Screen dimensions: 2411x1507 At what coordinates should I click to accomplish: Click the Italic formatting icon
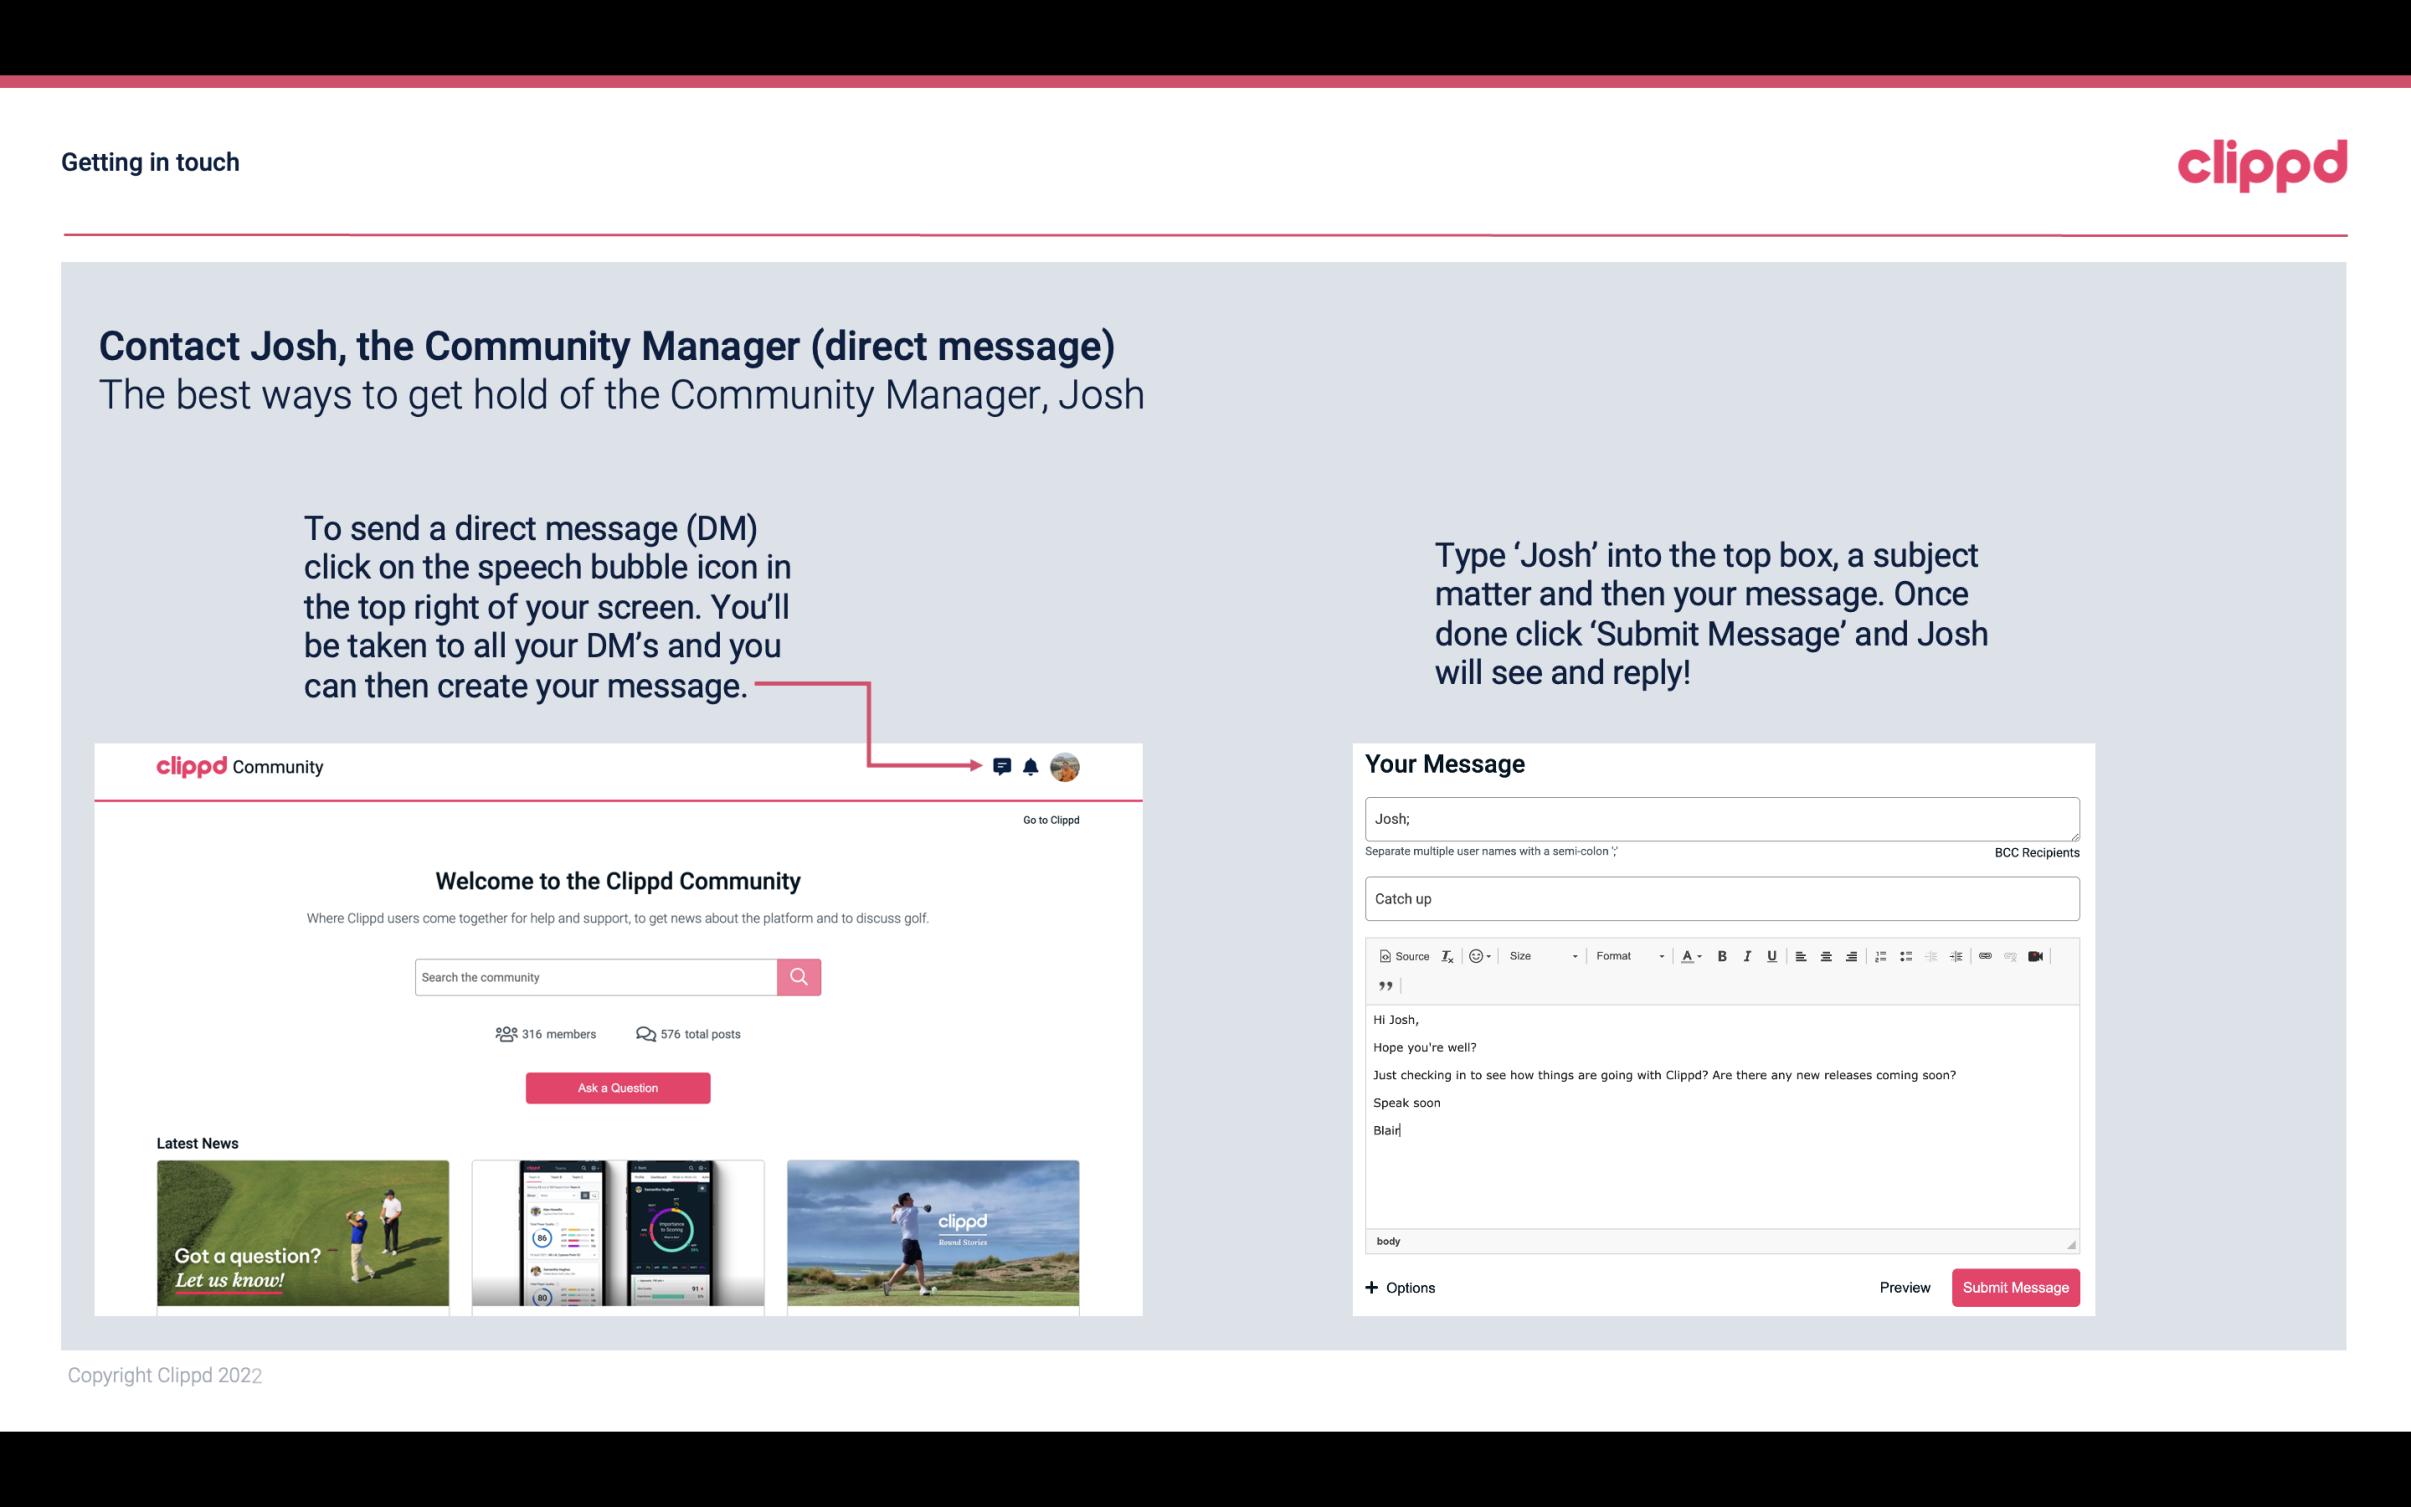(1748, 955)
